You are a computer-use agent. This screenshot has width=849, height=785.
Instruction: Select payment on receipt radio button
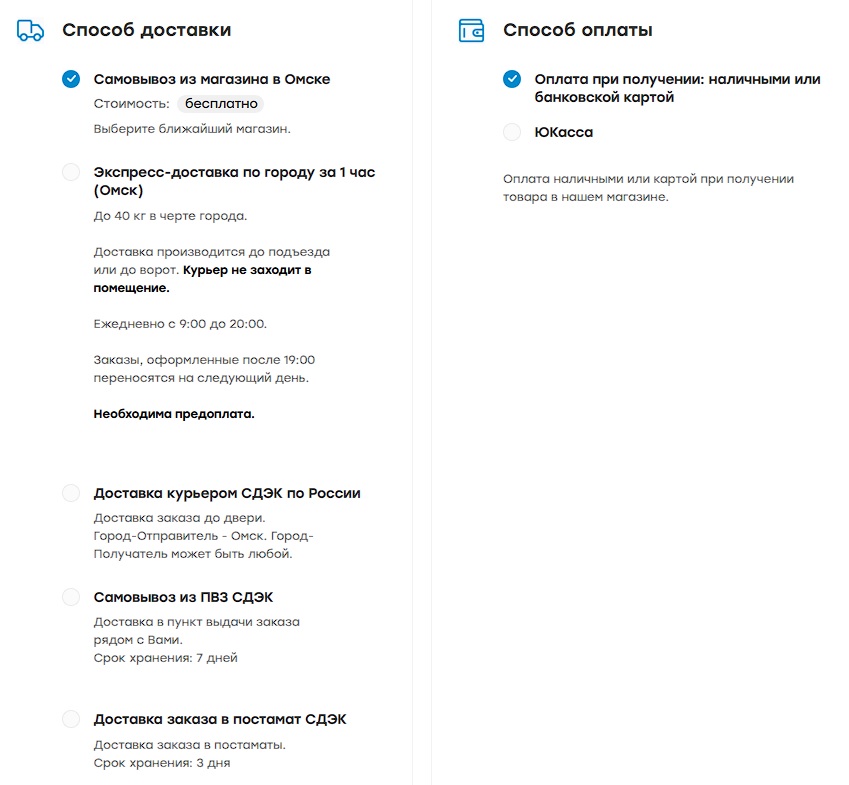pyautogui.click(x=512, y=79)
